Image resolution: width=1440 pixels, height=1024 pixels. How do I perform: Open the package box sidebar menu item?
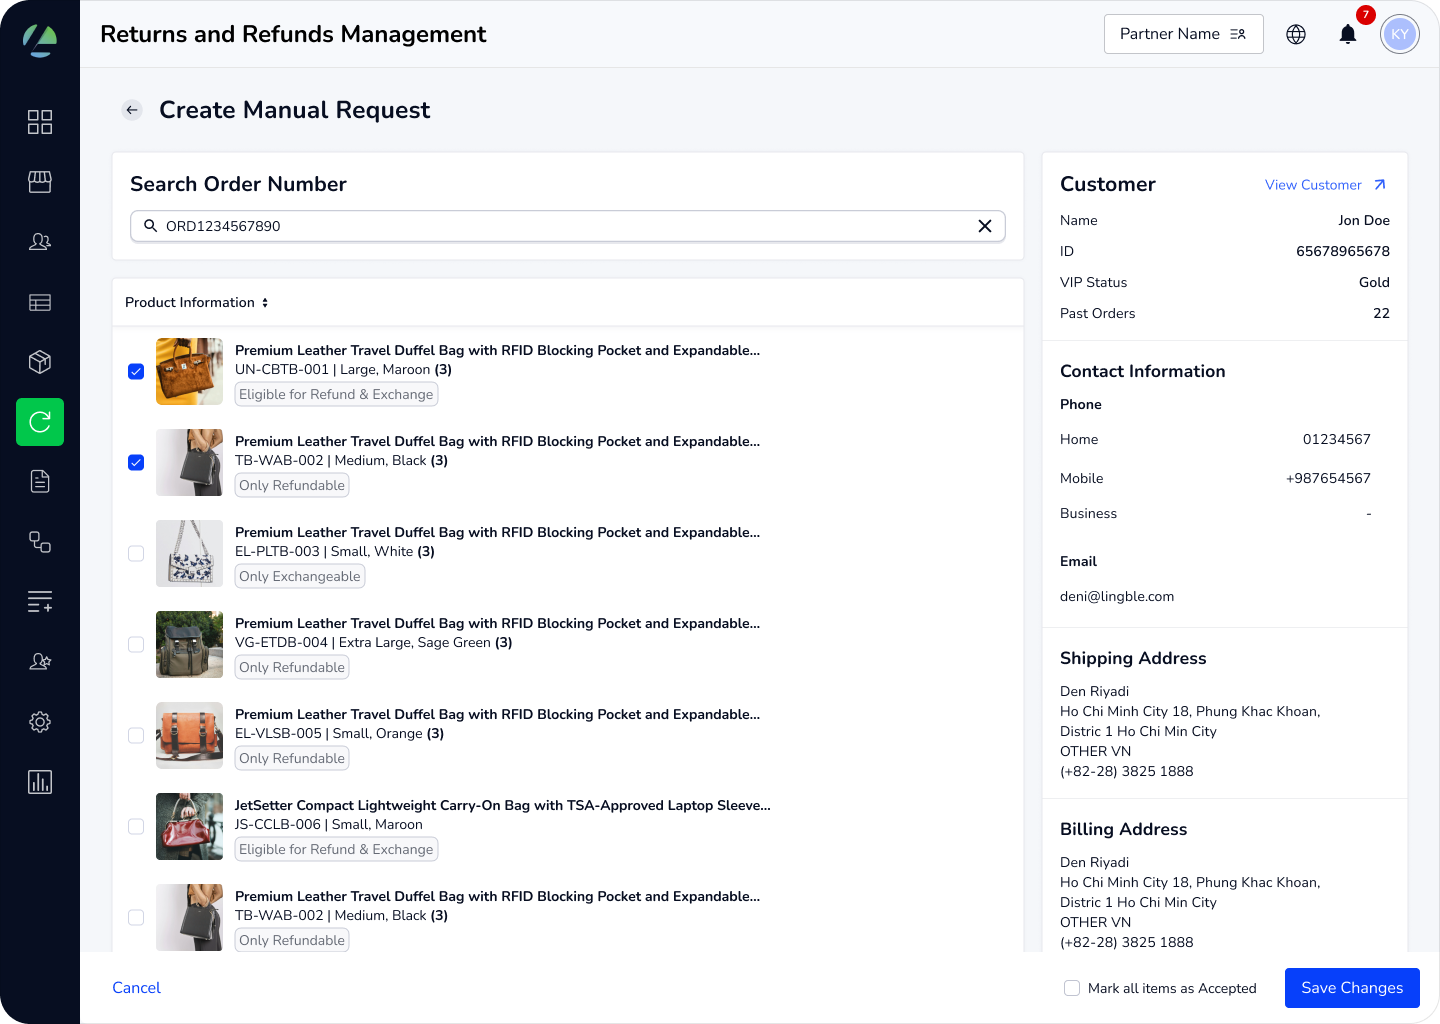(x=40, y=362)
